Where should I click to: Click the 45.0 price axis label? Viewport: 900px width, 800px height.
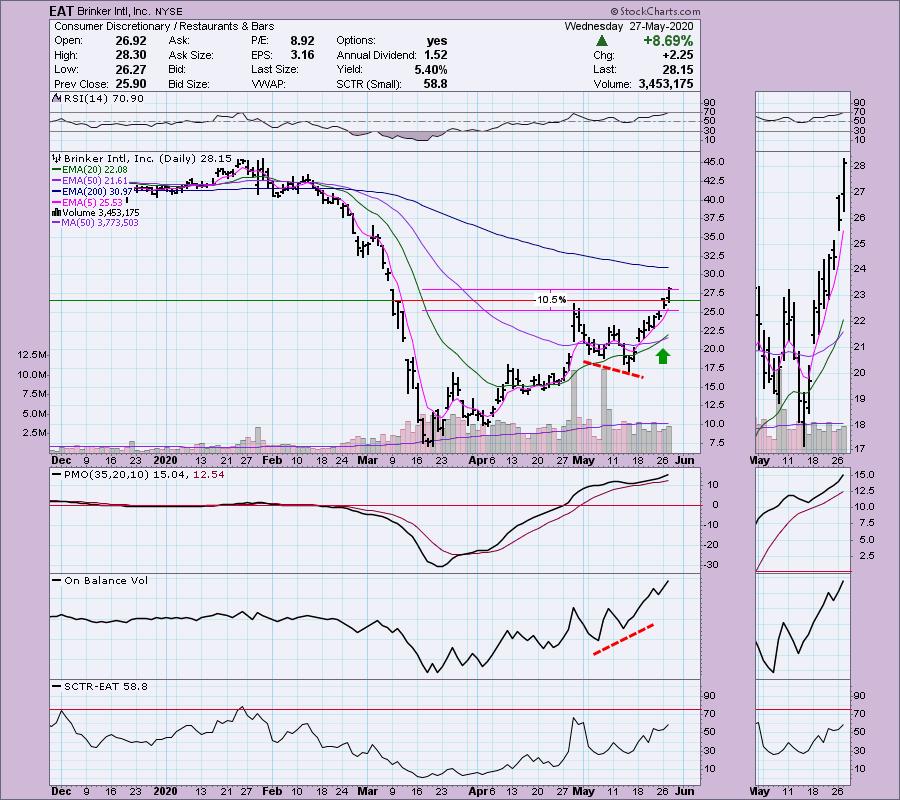714,162
